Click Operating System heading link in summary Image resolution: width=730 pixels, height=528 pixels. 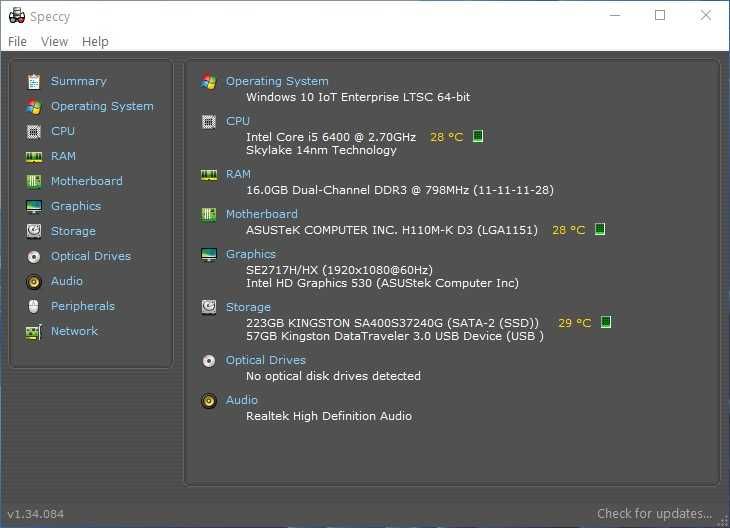click(277, 81)
